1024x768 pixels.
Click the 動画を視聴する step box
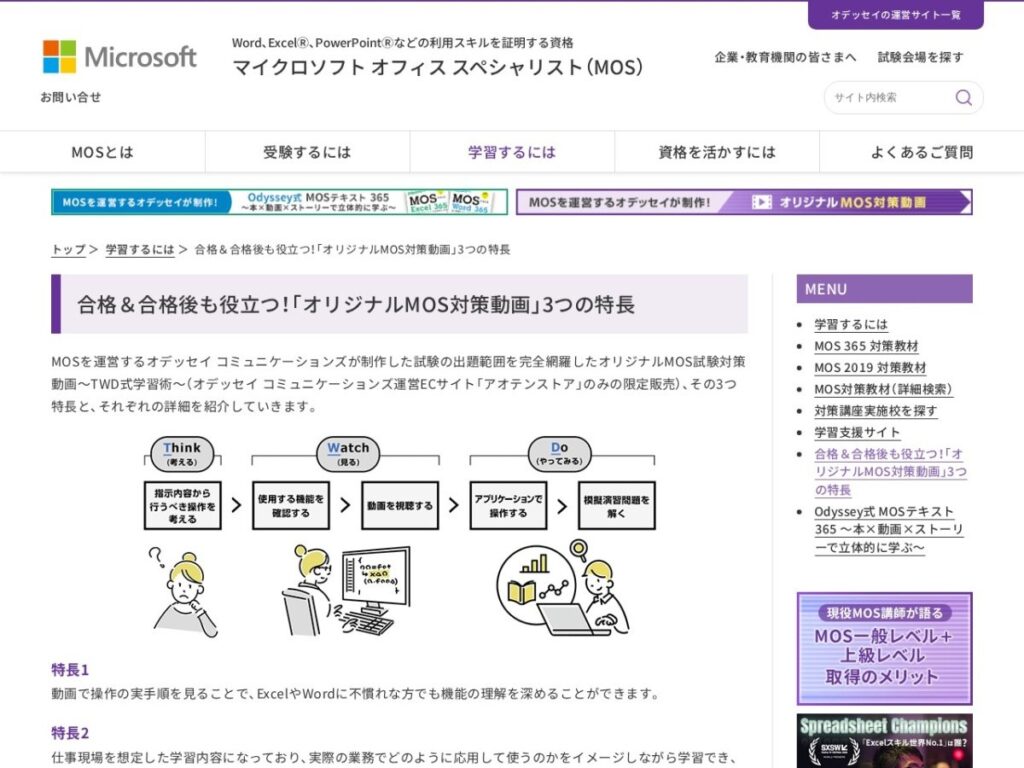(x=400, y=505)
